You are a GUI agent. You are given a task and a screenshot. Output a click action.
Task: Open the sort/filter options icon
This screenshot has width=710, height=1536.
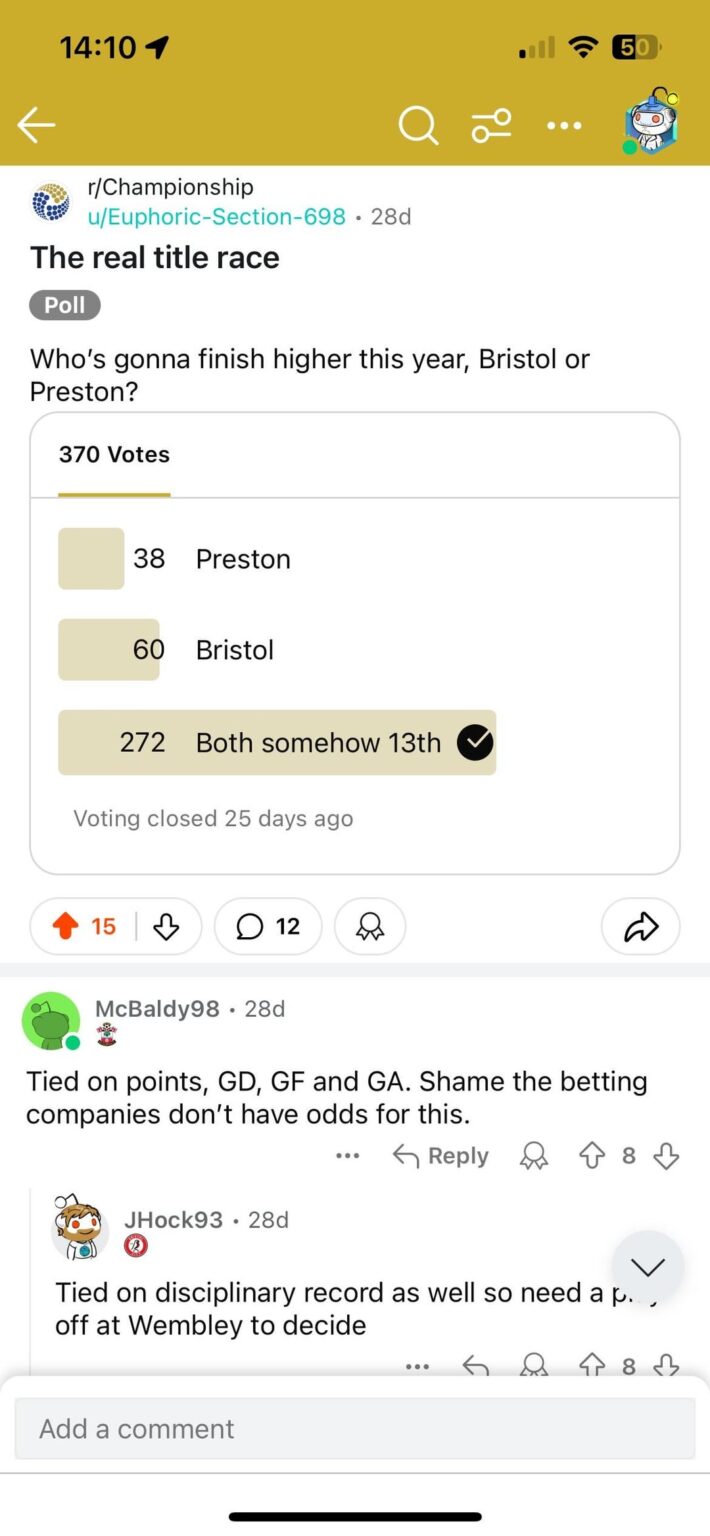[491, 125]
